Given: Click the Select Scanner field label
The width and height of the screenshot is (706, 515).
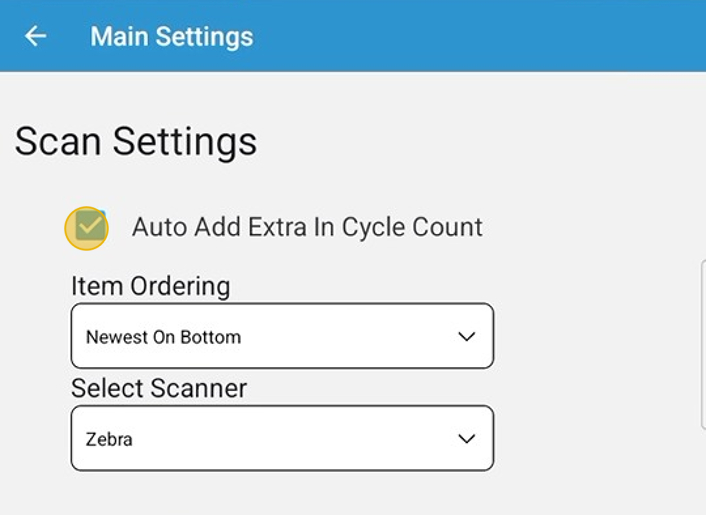Looking at the screenshot, I should pos(158,388).
